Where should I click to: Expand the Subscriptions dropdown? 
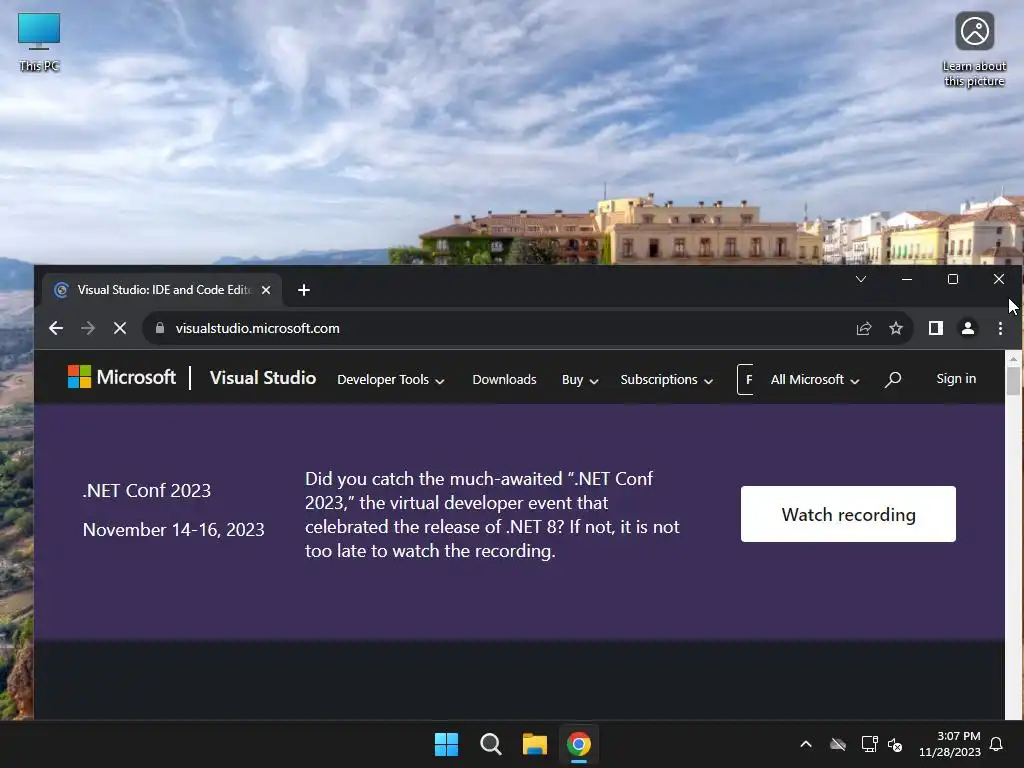click(x=666, y=379)
